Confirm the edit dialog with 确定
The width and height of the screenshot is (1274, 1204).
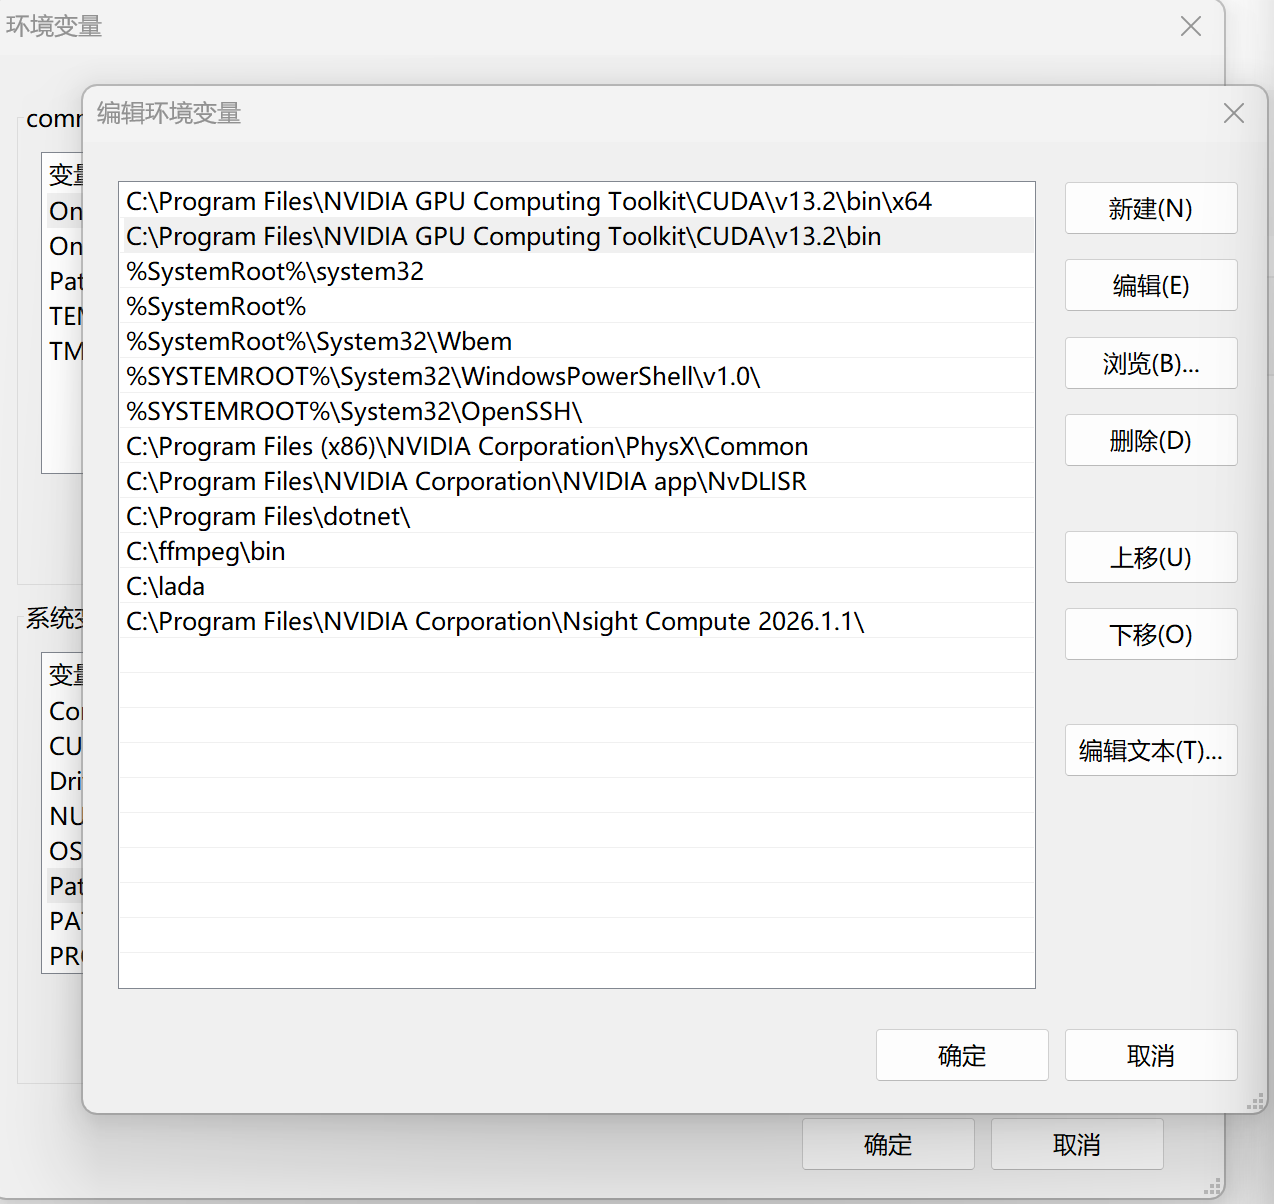962,1055
